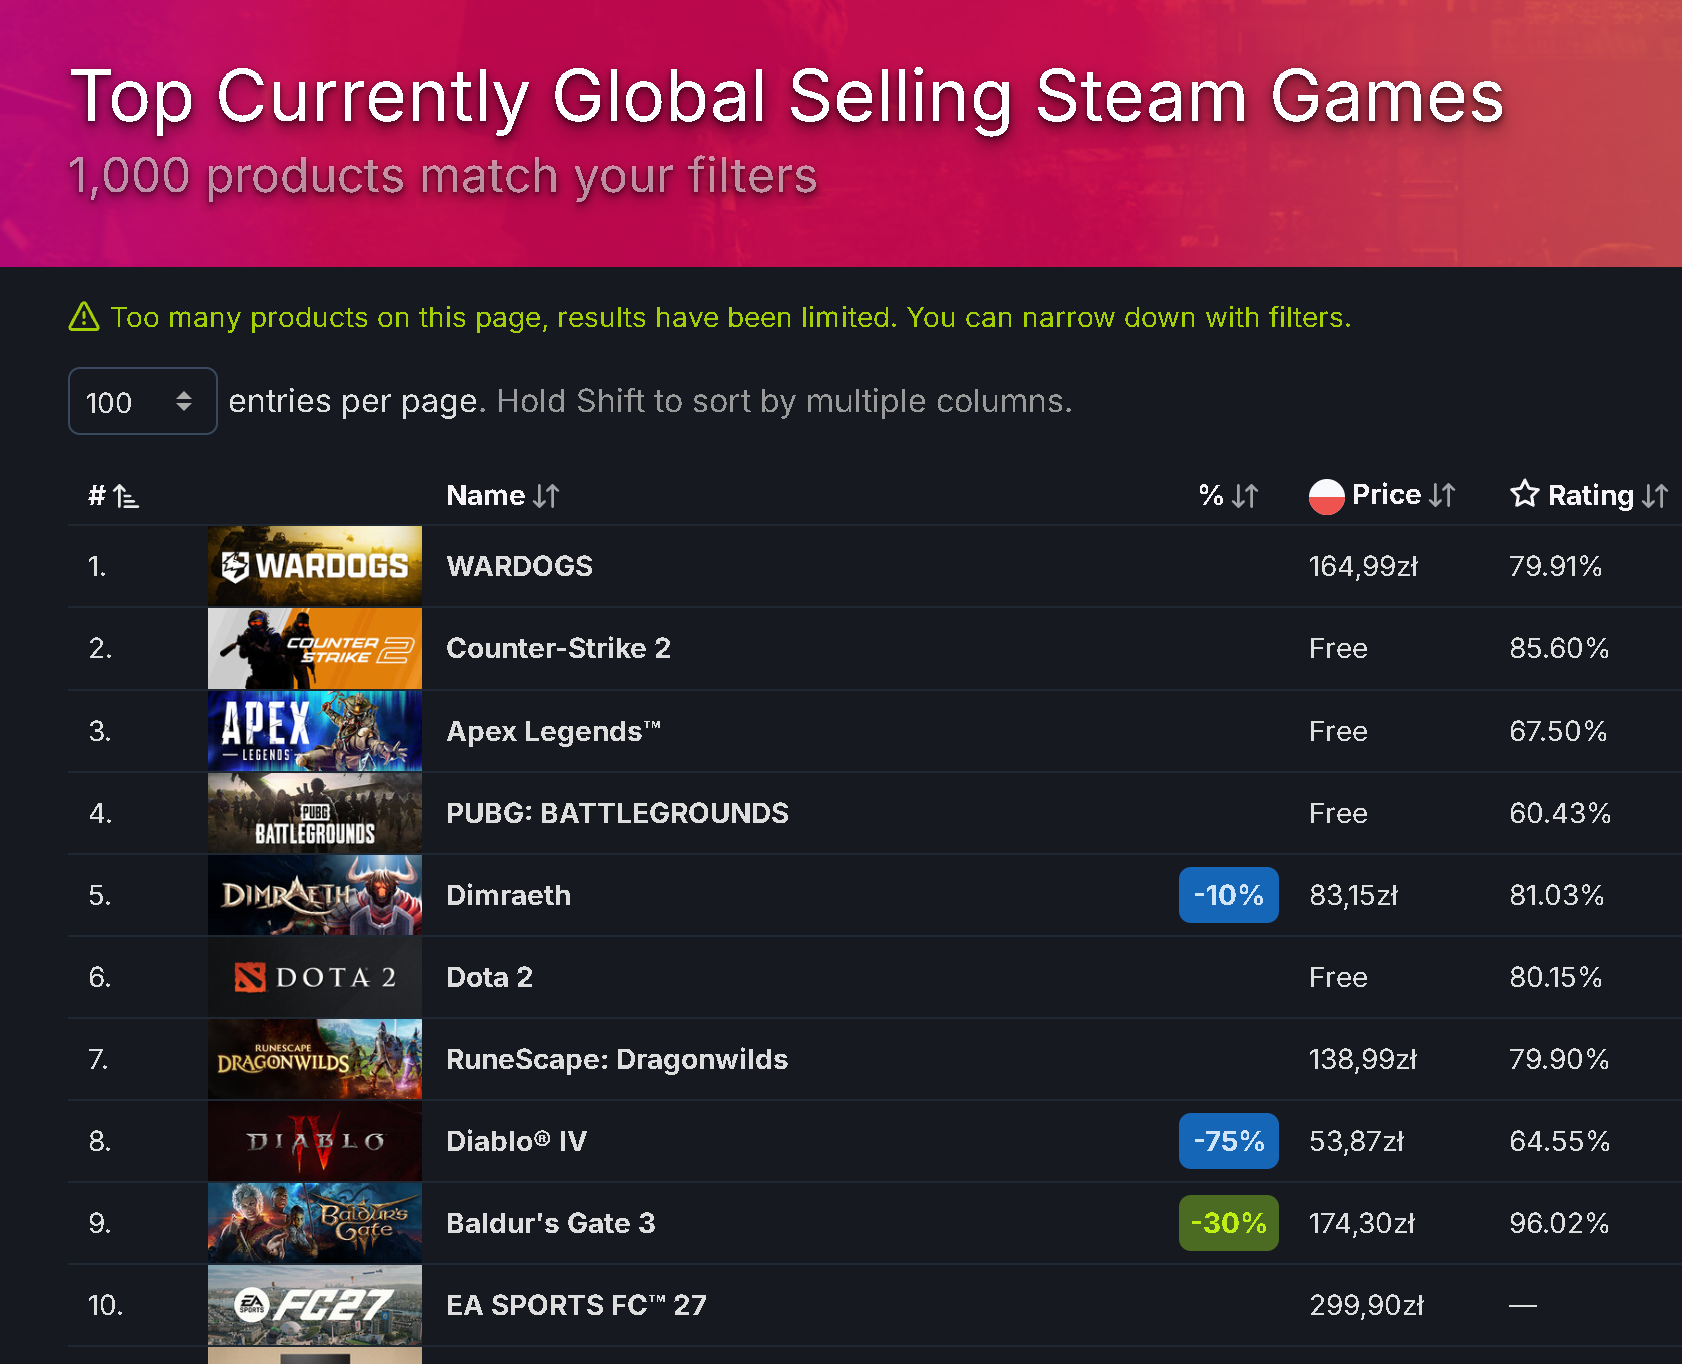Sort table by Rating column
This screenshot has width=1682, height=1364.
tap(1608, 495)
